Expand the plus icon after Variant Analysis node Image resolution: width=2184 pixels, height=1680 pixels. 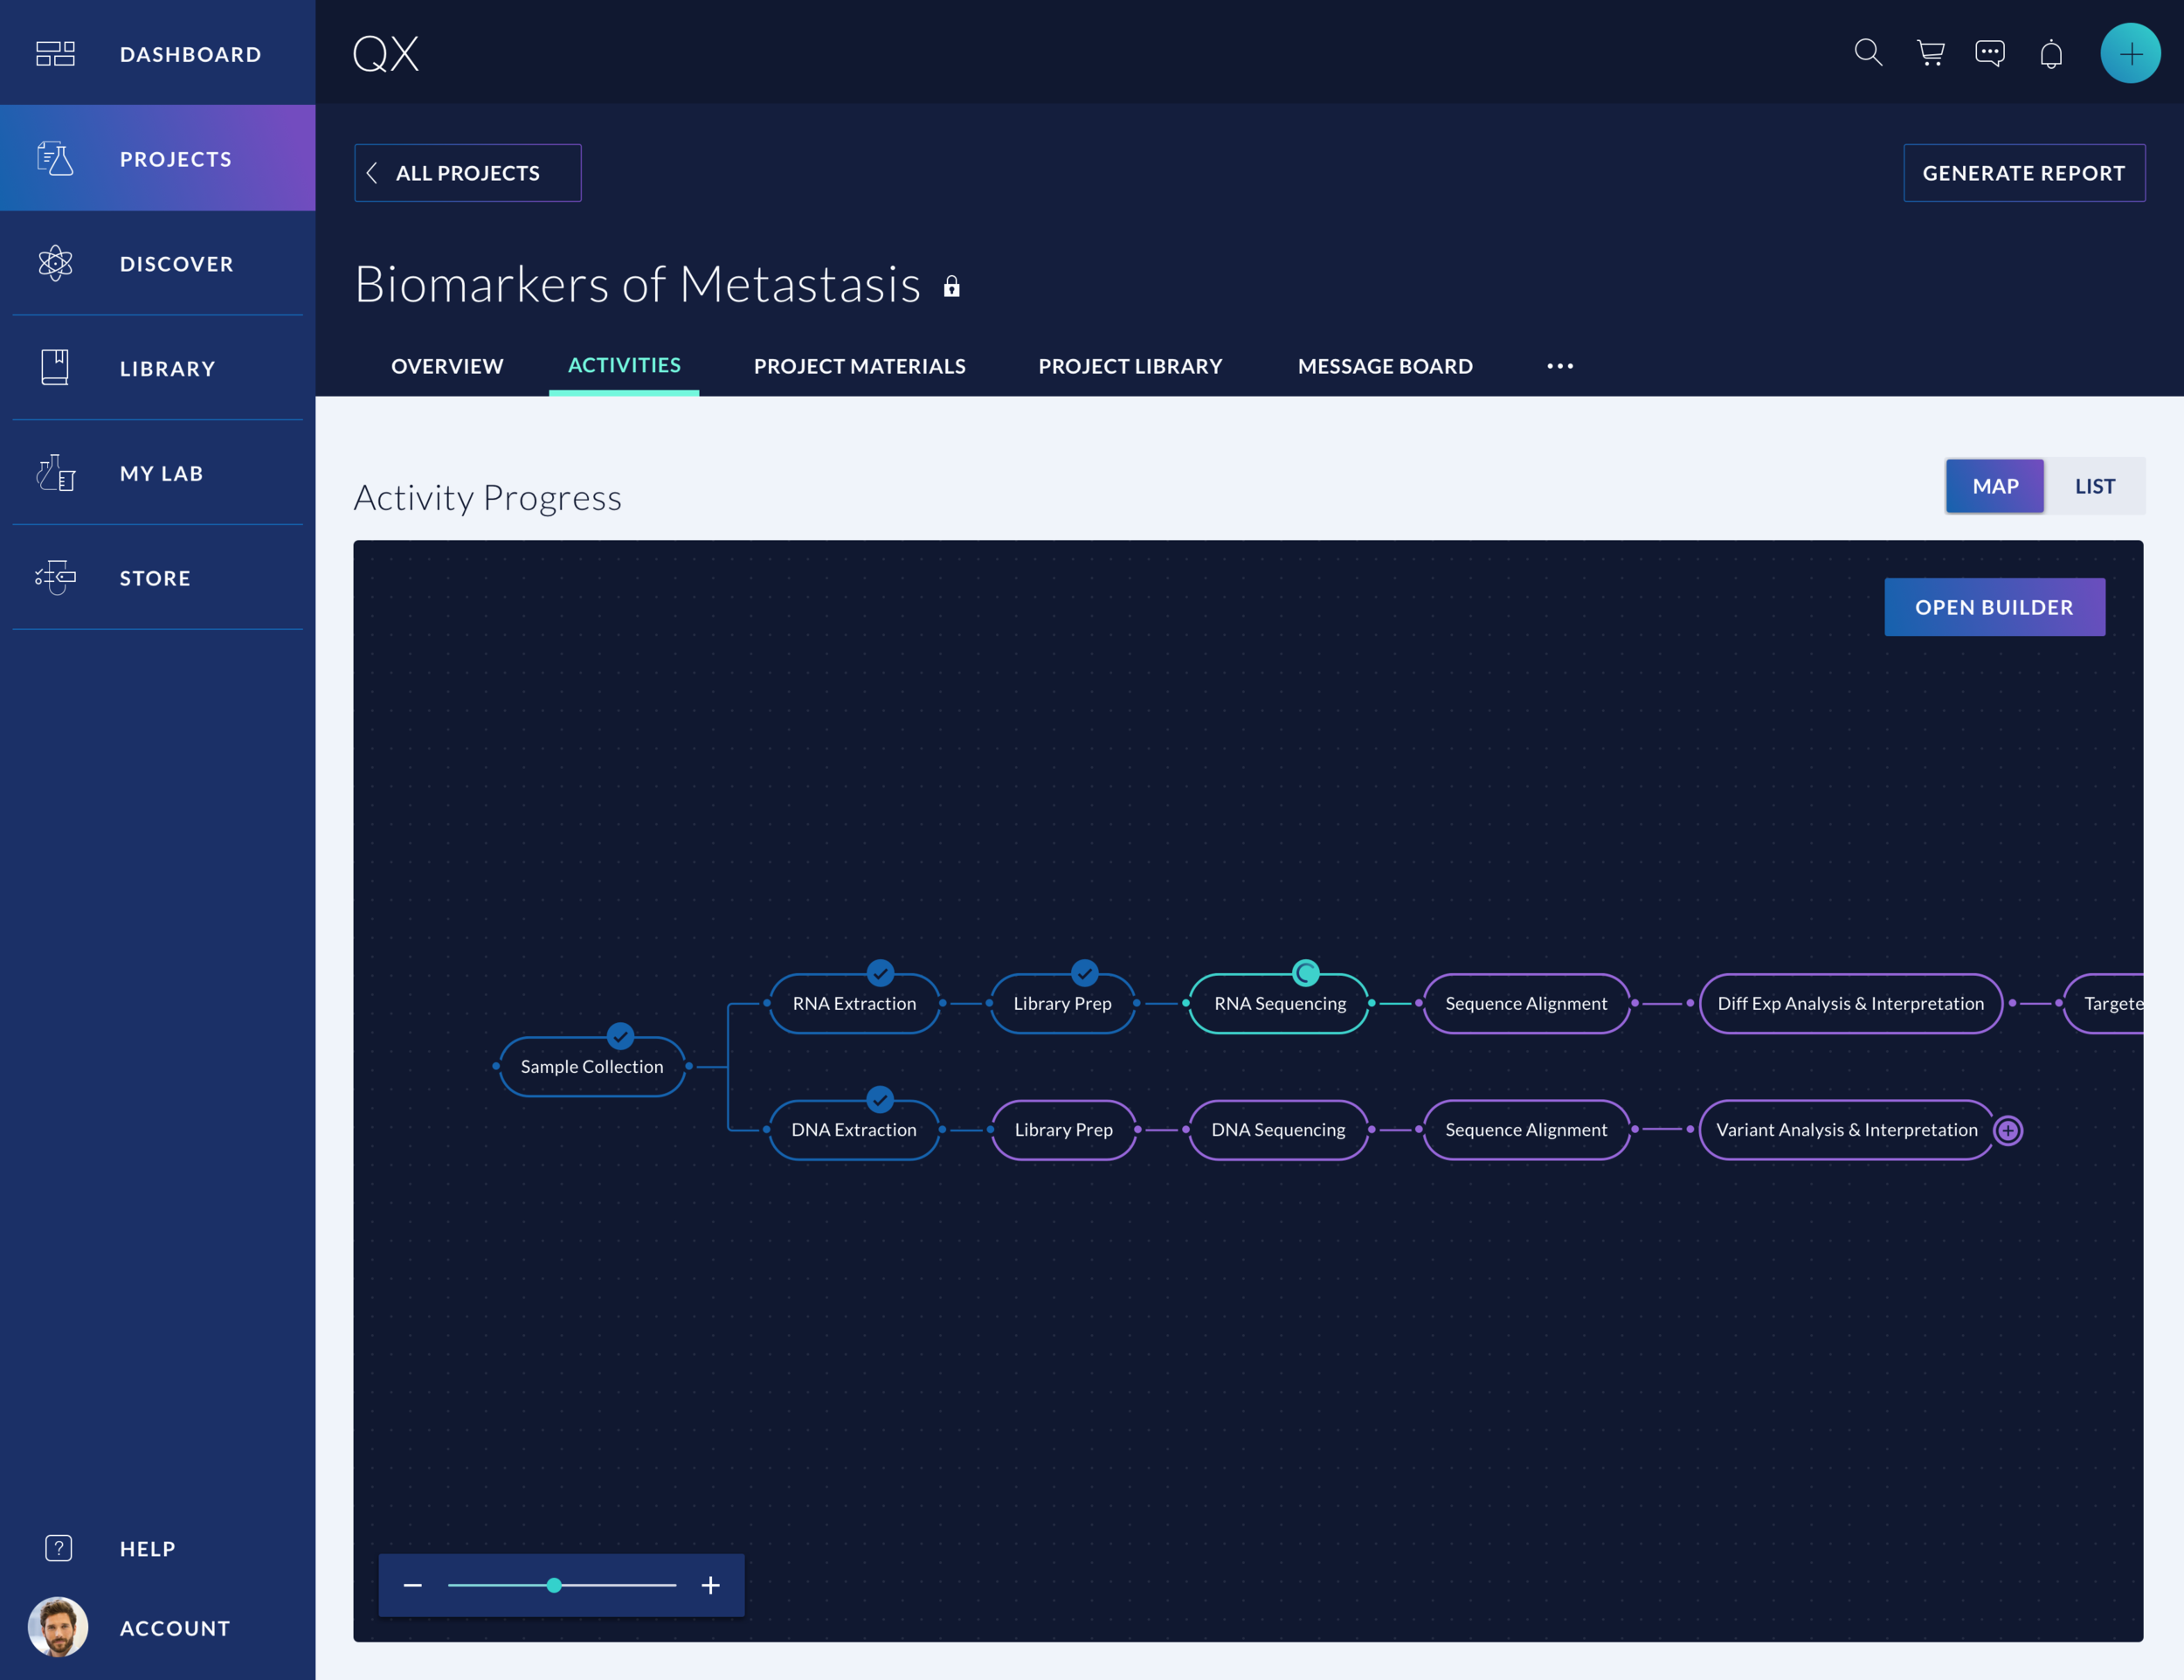click(2008, 1130)
